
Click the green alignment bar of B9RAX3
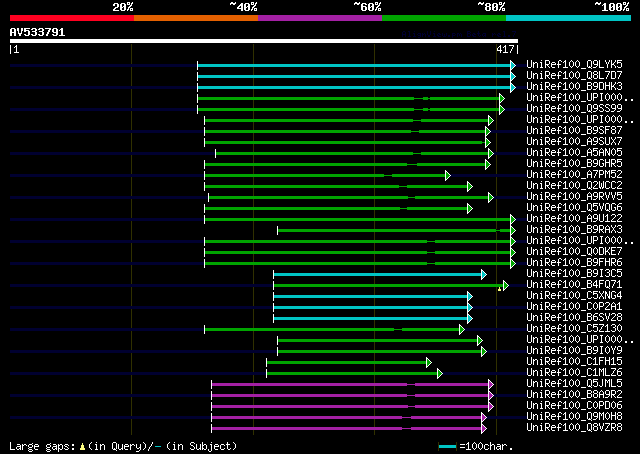394,231
